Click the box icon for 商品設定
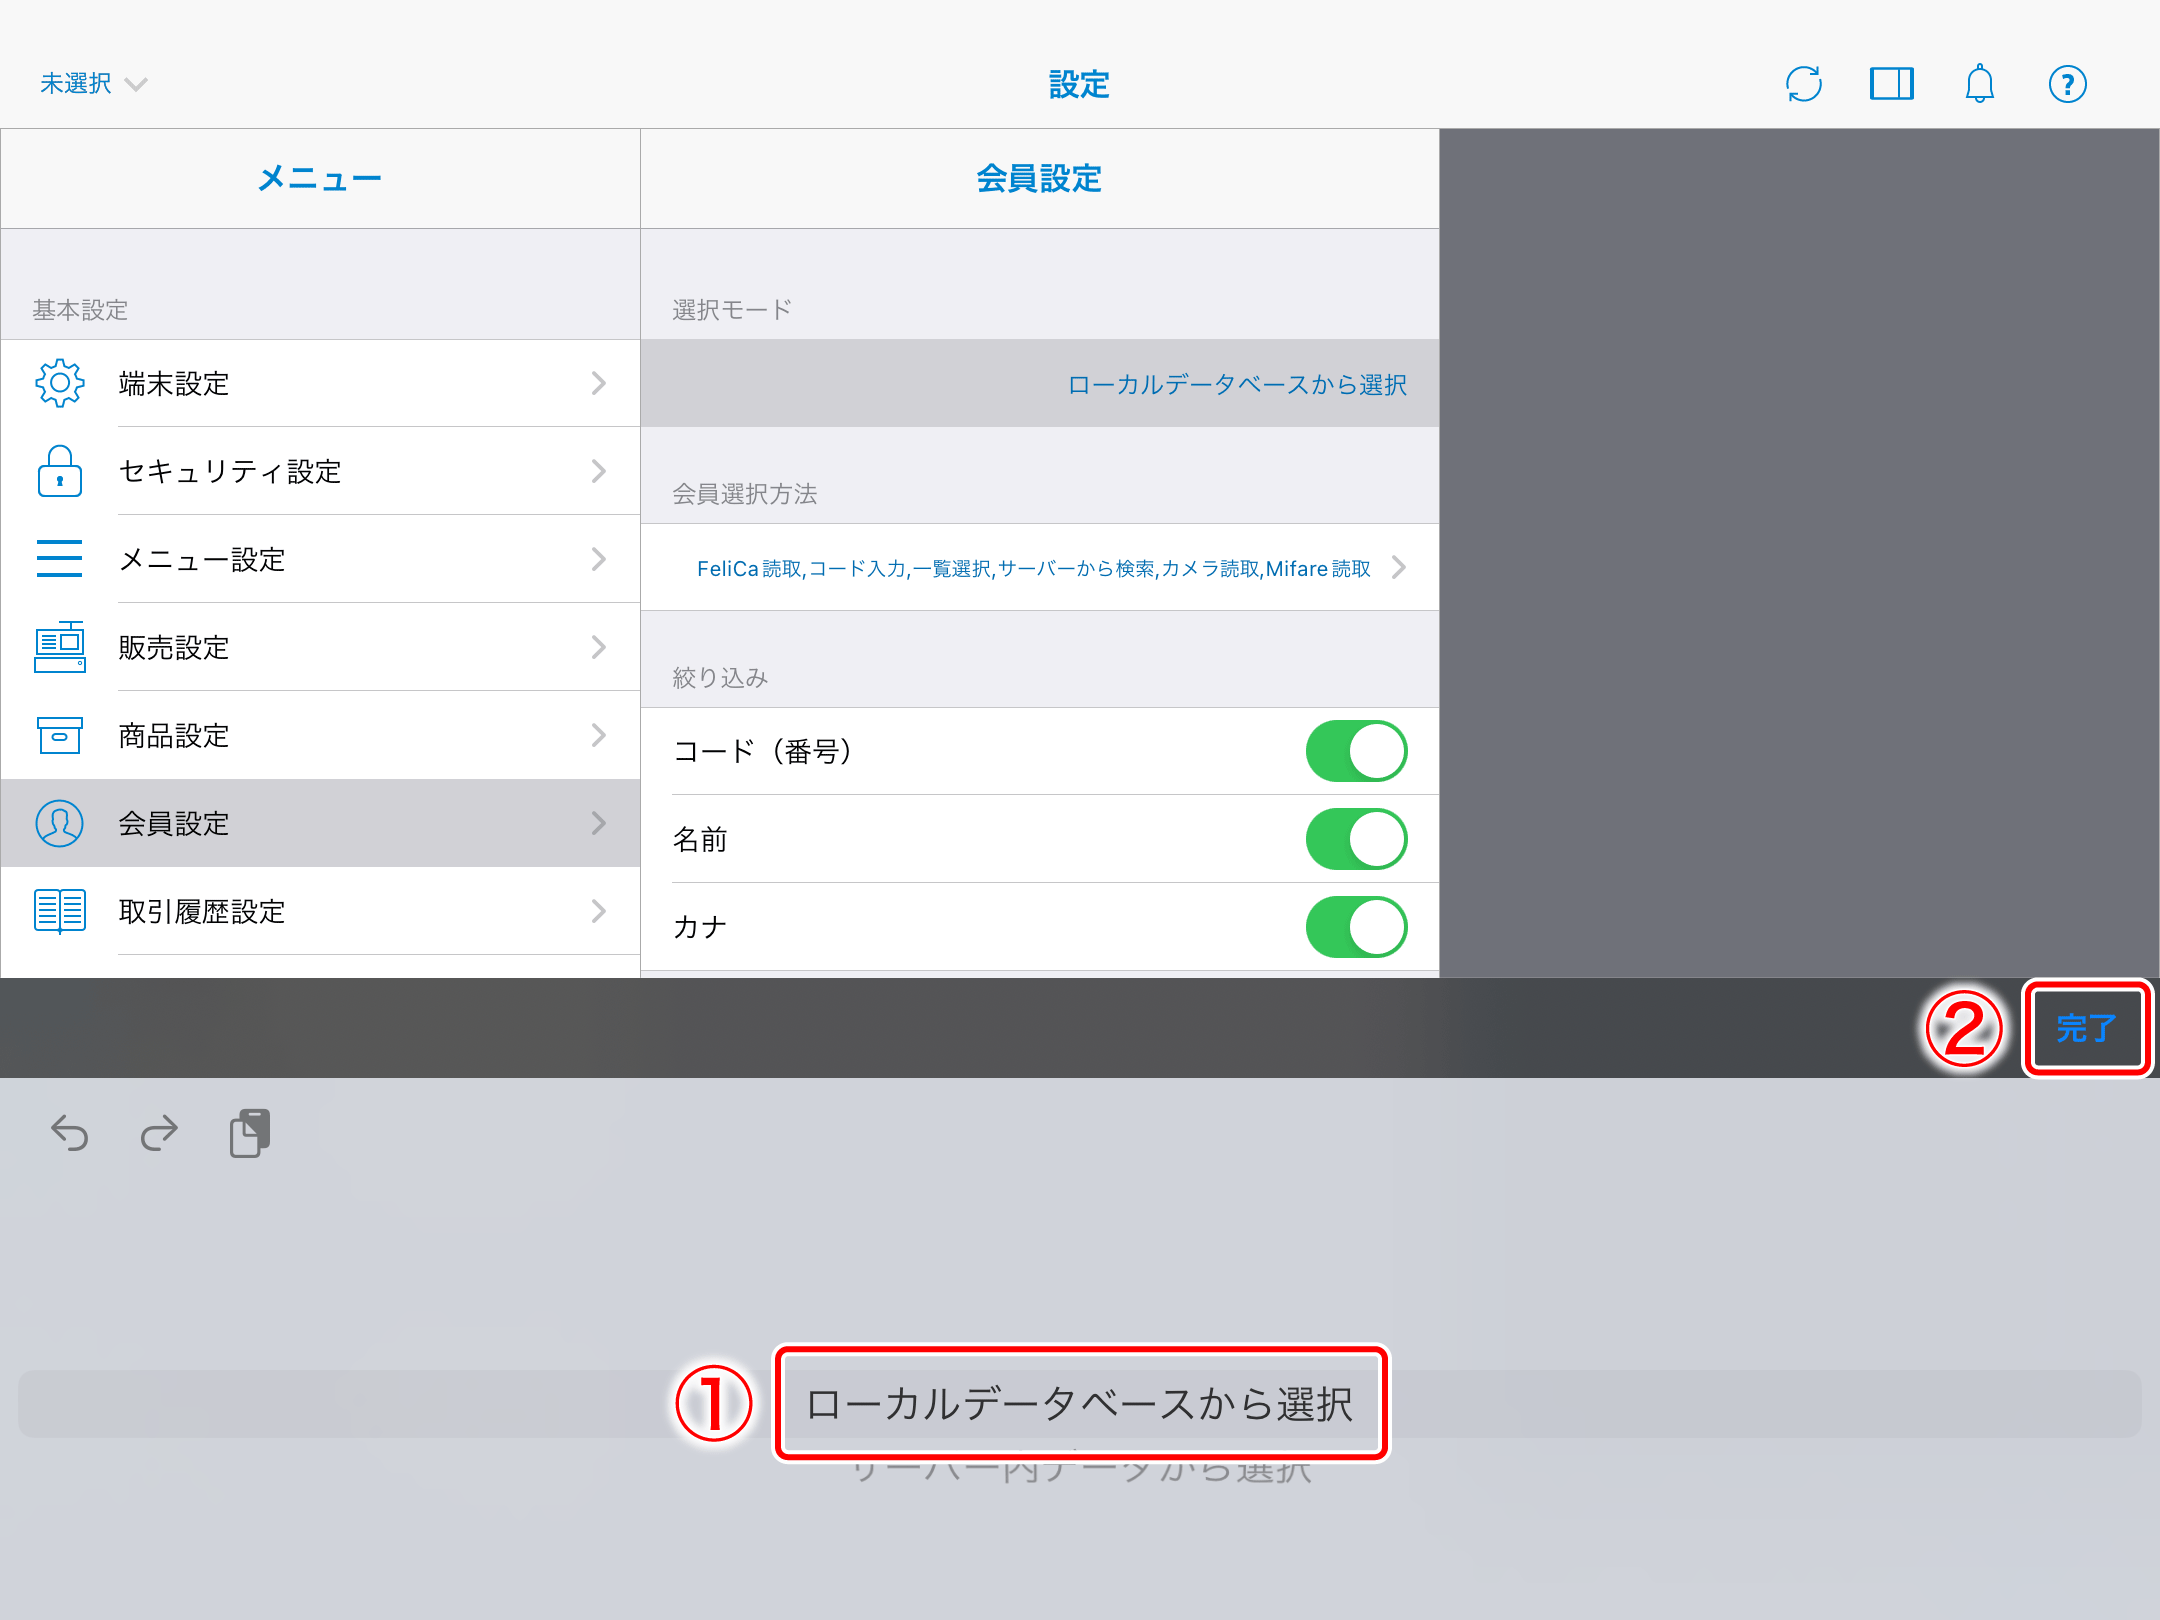Viewport: 2160px width, 1620px height. [60, 735]
